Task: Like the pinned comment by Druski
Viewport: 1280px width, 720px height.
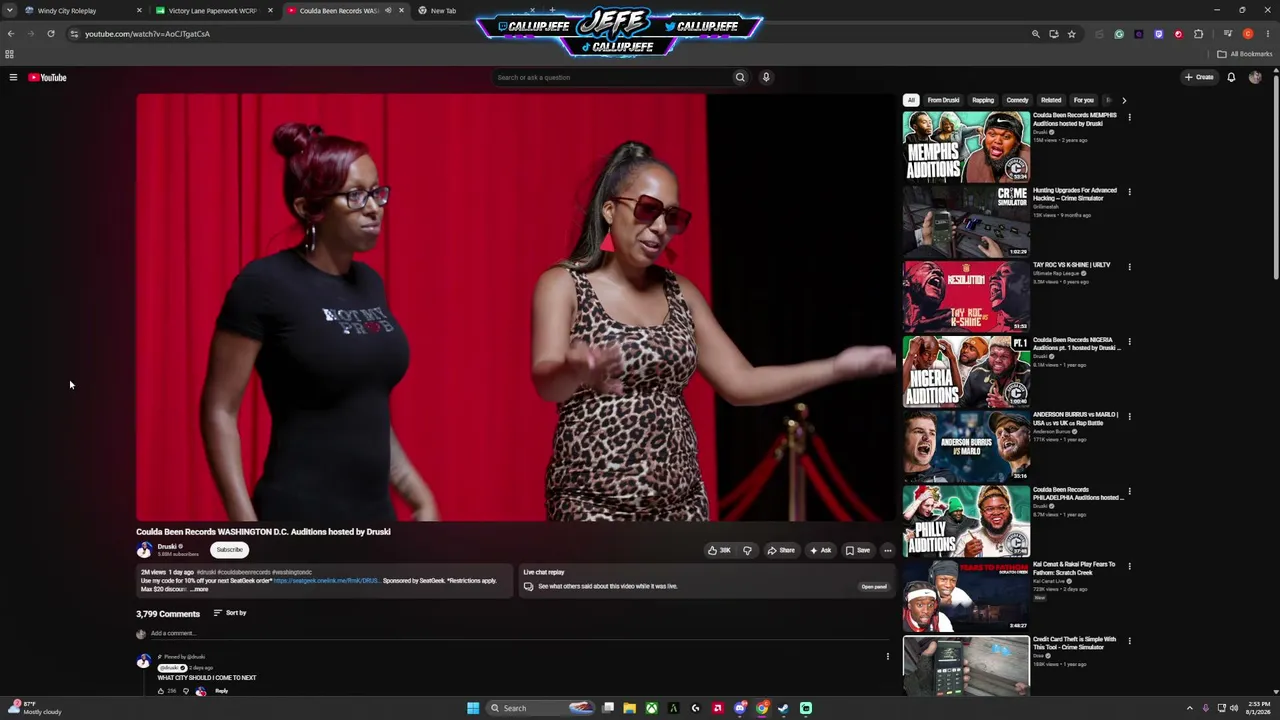Action: pyautogui.click(x=161, y=691)
